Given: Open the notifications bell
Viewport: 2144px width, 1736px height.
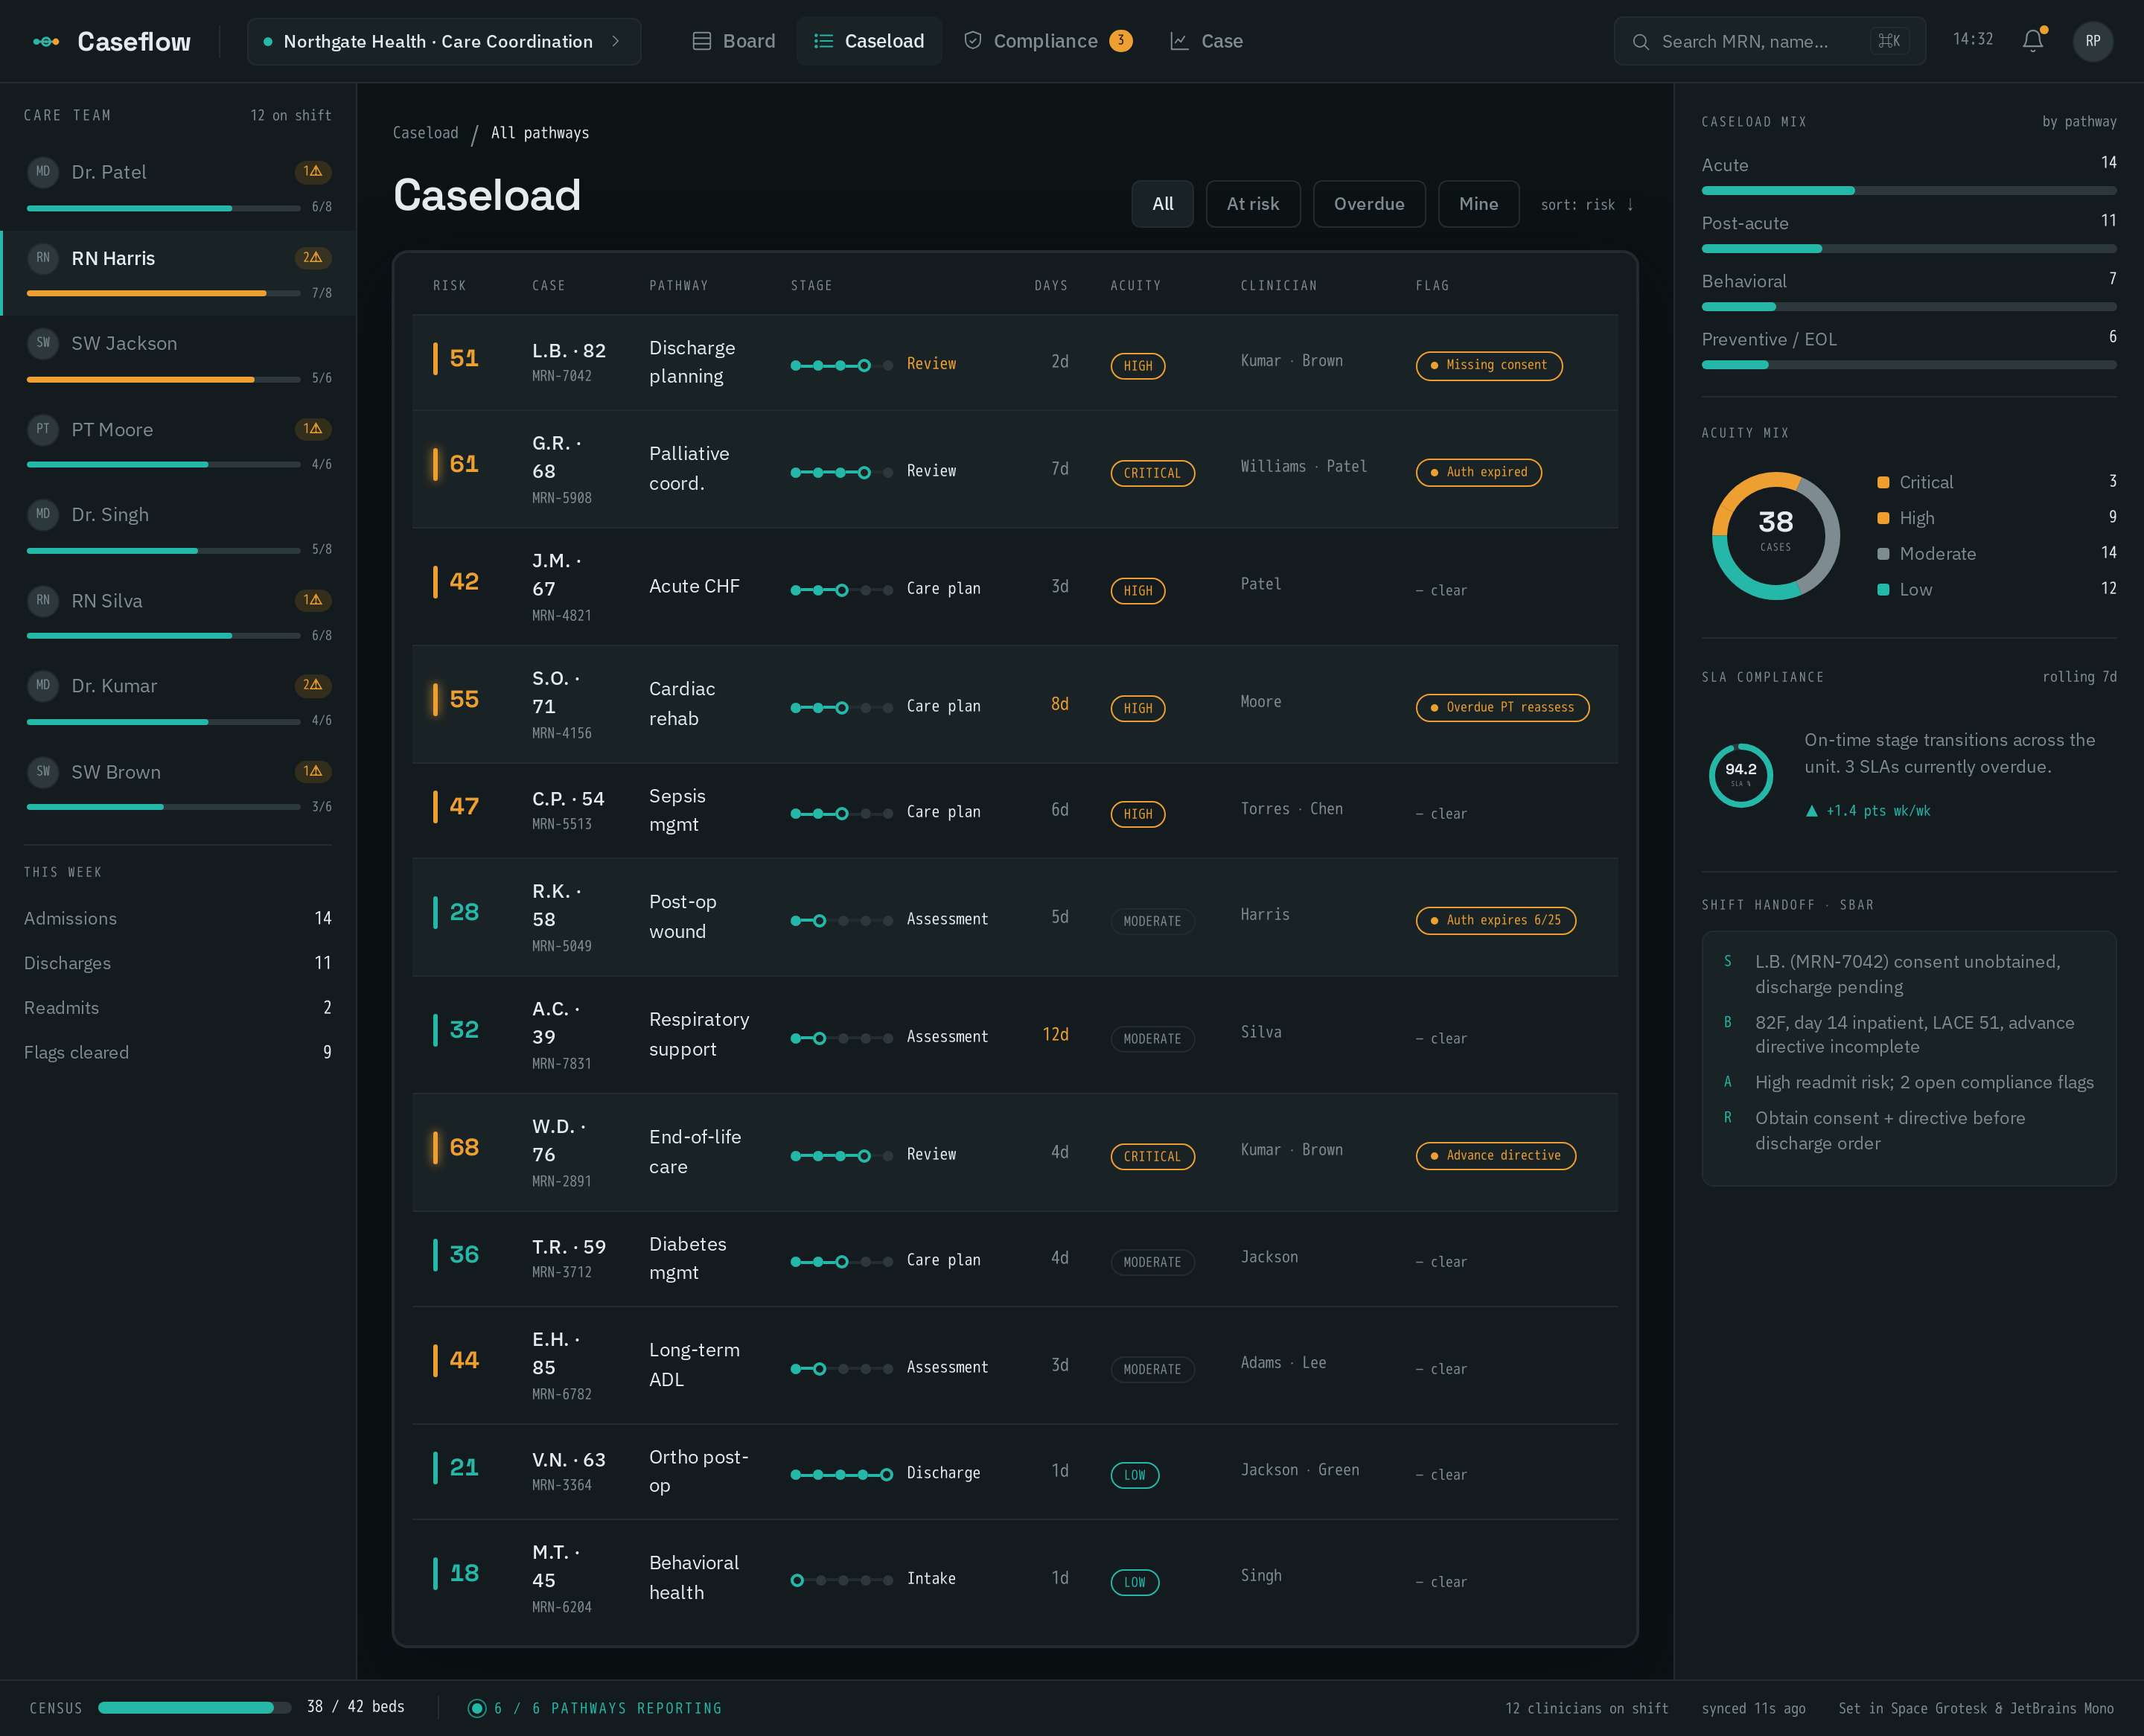Looking at the screenshot, I should 2033,41.
